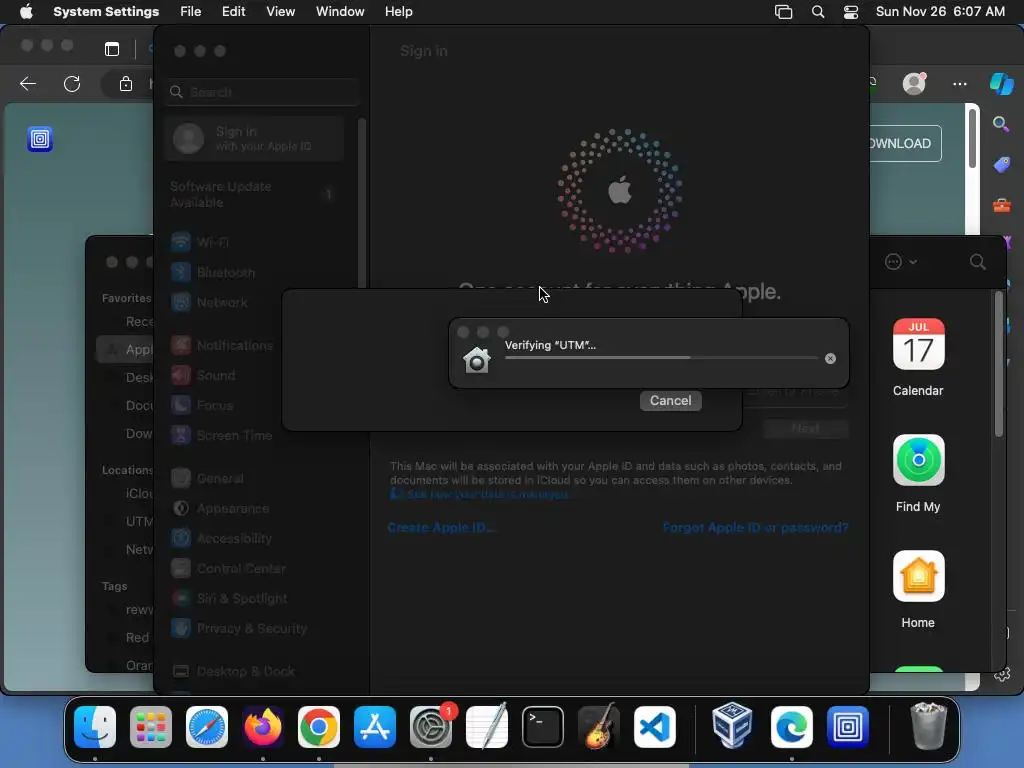Click the Create Apple ID link
This screenshot has height=768, width=1024.
pos(441,528)
